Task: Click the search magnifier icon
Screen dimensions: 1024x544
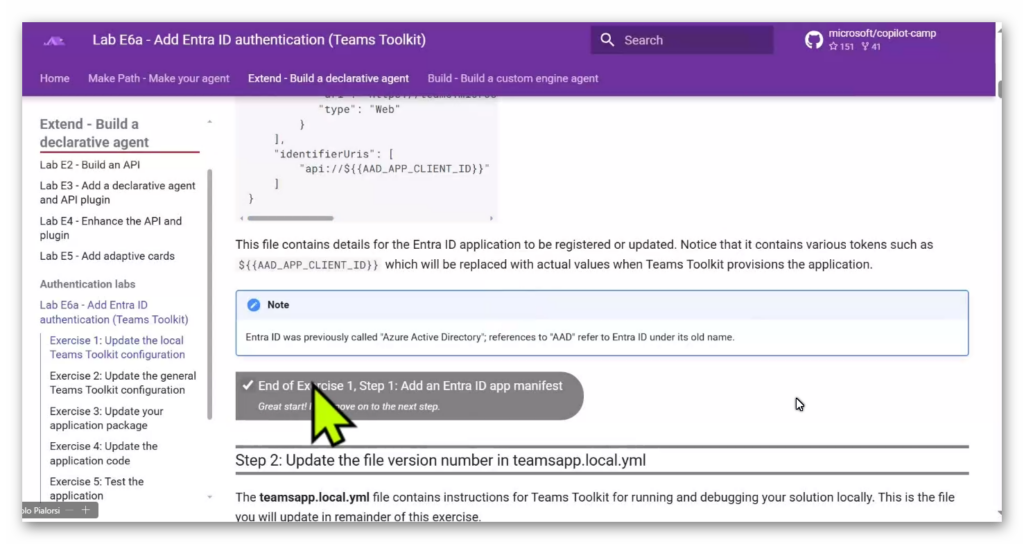Action: click(607, 40)
